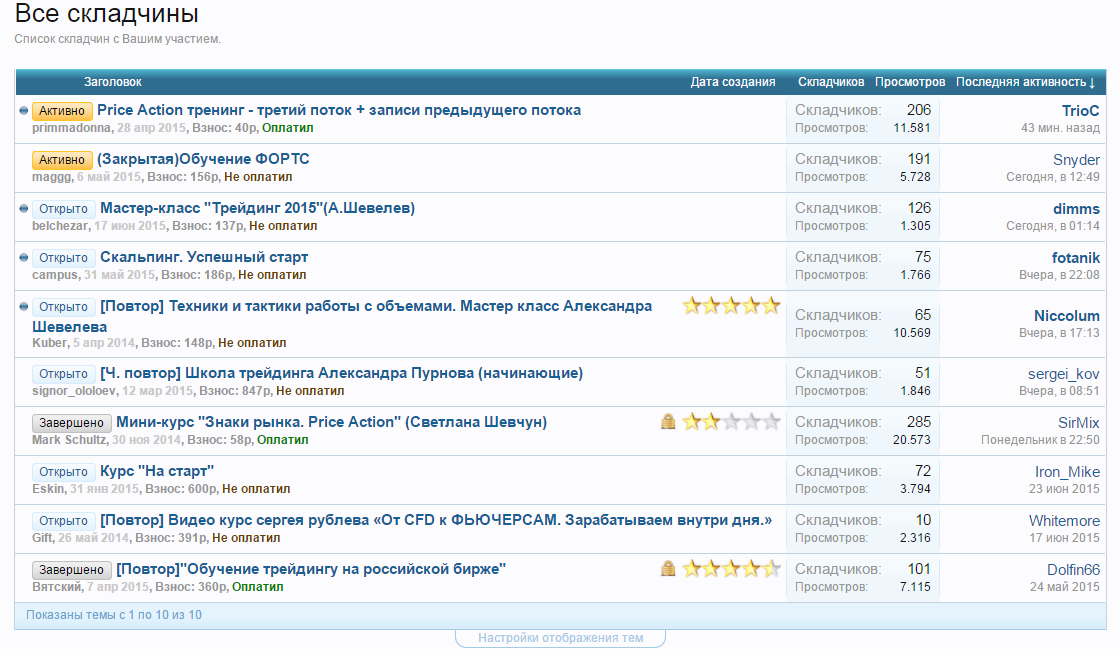Click the Открыто label on Школа трейдинга Пурнова
This screenshot has width=1120, height=649.
click(x=64, y=373)
